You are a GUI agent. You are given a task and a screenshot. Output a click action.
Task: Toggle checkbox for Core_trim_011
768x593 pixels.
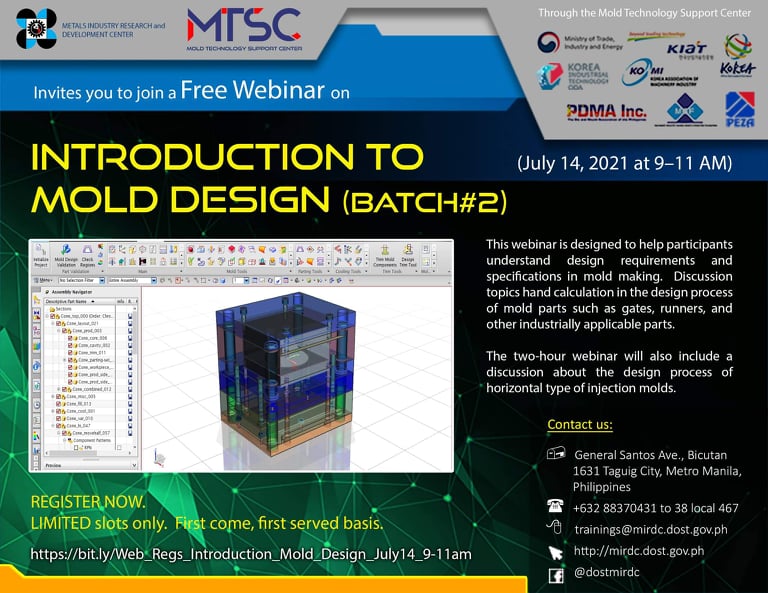(x=70, y=353)
